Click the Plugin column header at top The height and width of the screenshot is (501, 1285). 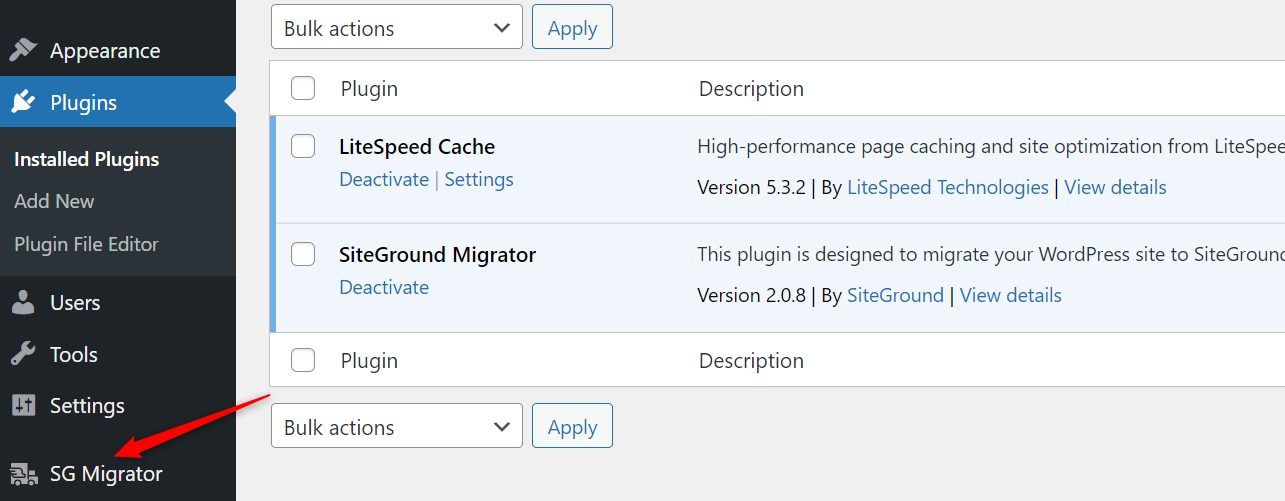[369, 88]
